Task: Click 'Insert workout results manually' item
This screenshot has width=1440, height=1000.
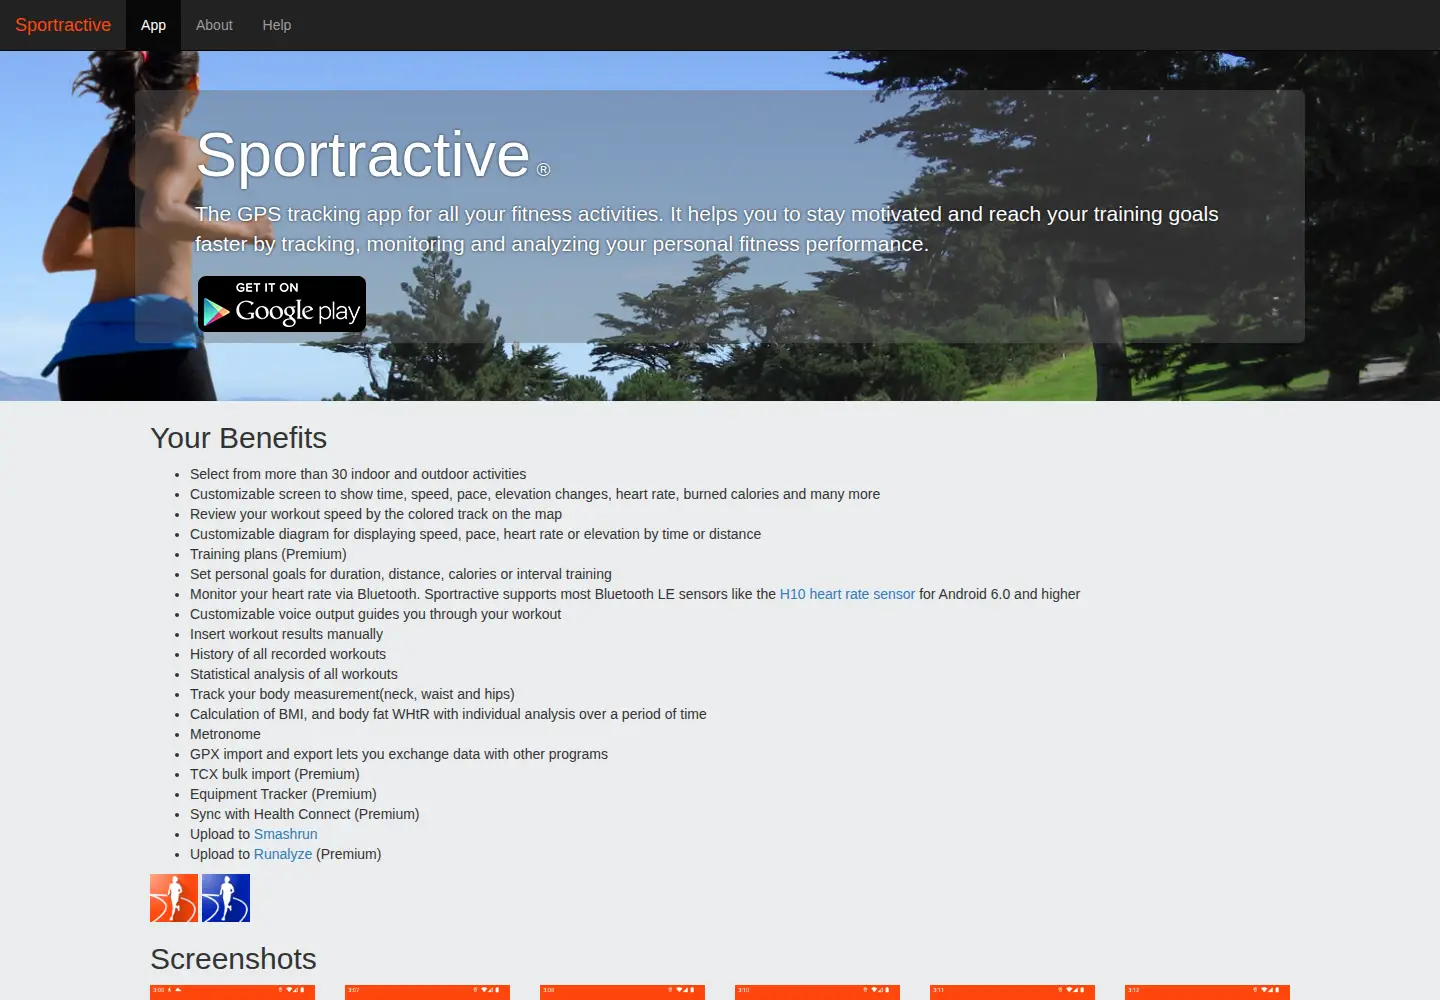Action: click(x=286, y=634)
